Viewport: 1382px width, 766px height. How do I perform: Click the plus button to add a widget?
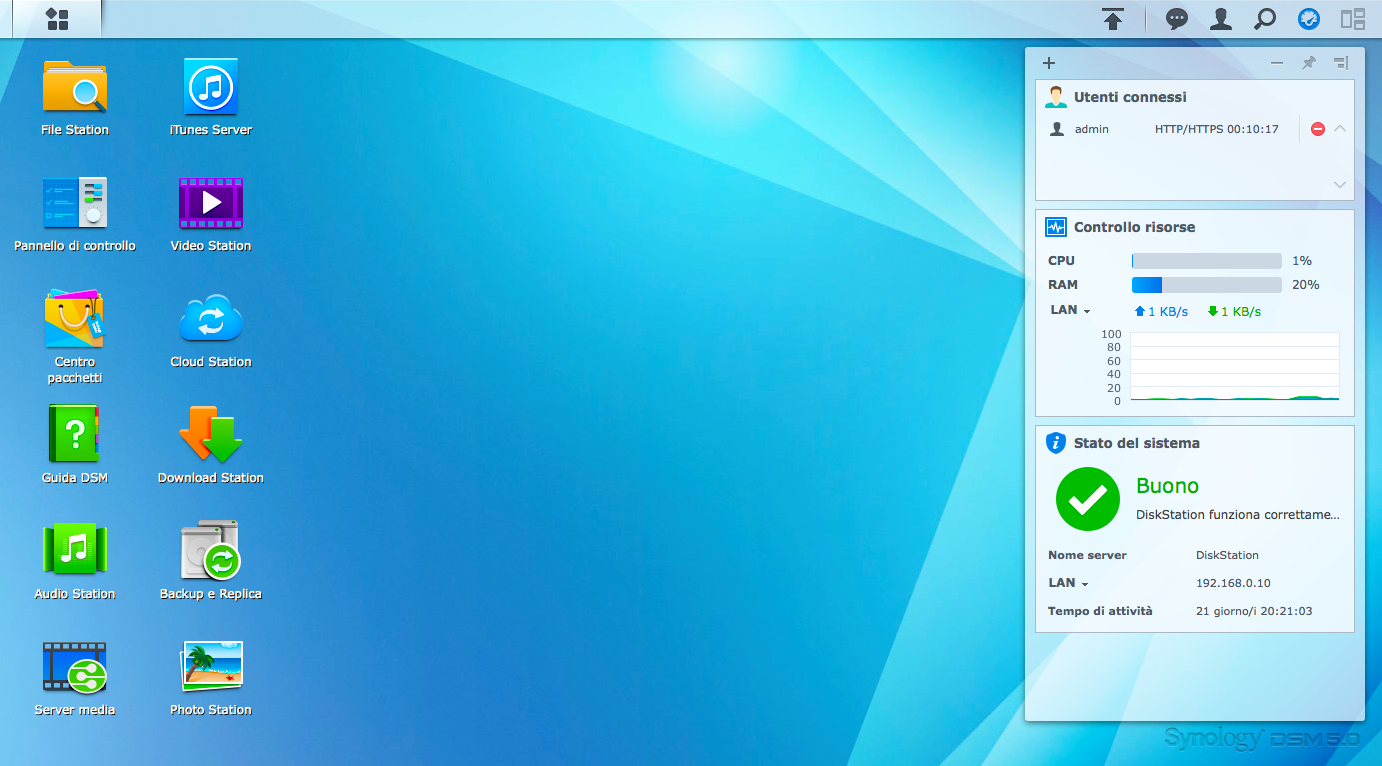(x=1049, y=63)
